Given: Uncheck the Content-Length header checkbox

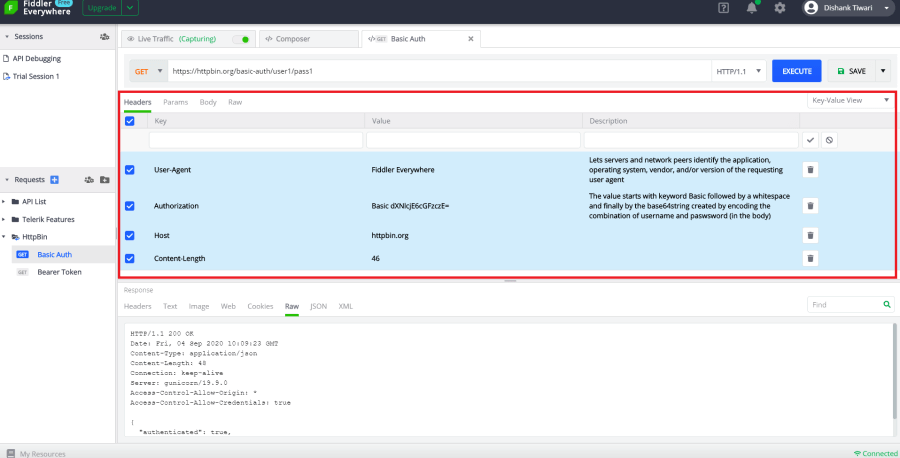Looking at the screenshot, I should point(130,258).
